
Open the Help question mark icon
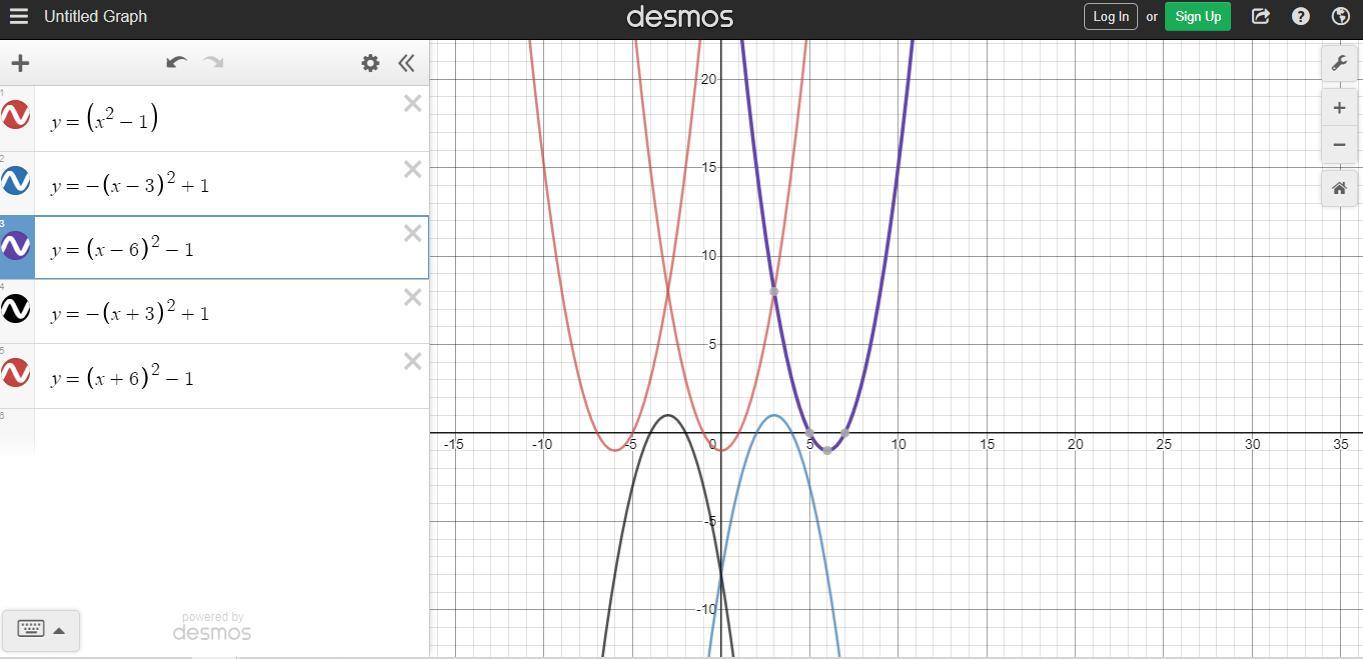[1301, 16]
